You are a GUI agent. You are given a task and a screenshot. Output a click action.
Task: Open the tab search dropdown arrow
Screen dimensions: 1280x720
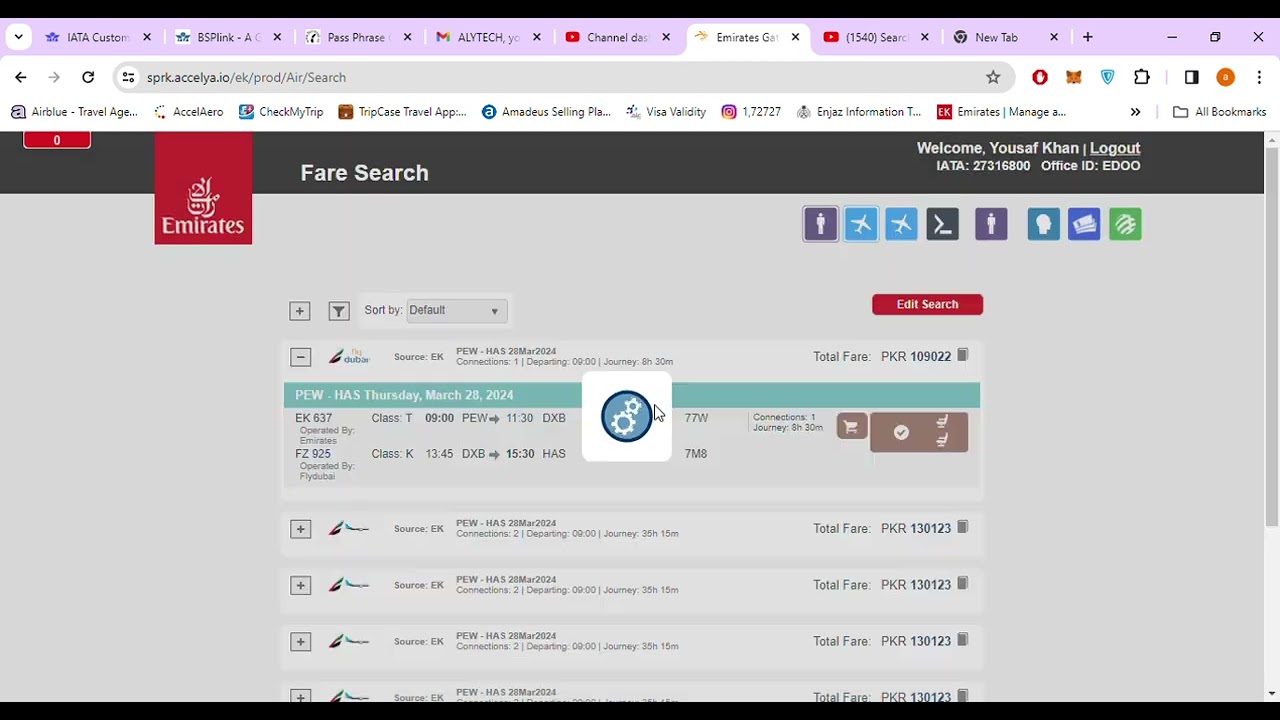click(x=18, y=37)
